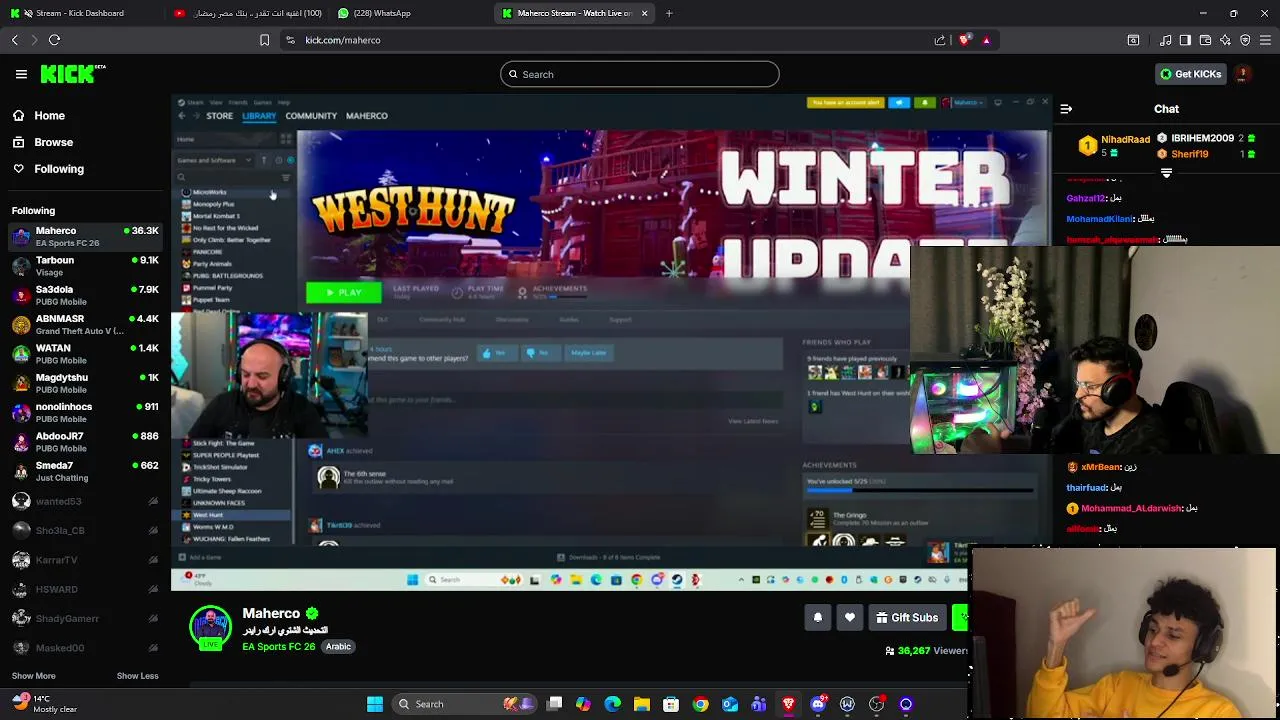Bookmark this page icon

pyautogui.click(x=264, y=40)
